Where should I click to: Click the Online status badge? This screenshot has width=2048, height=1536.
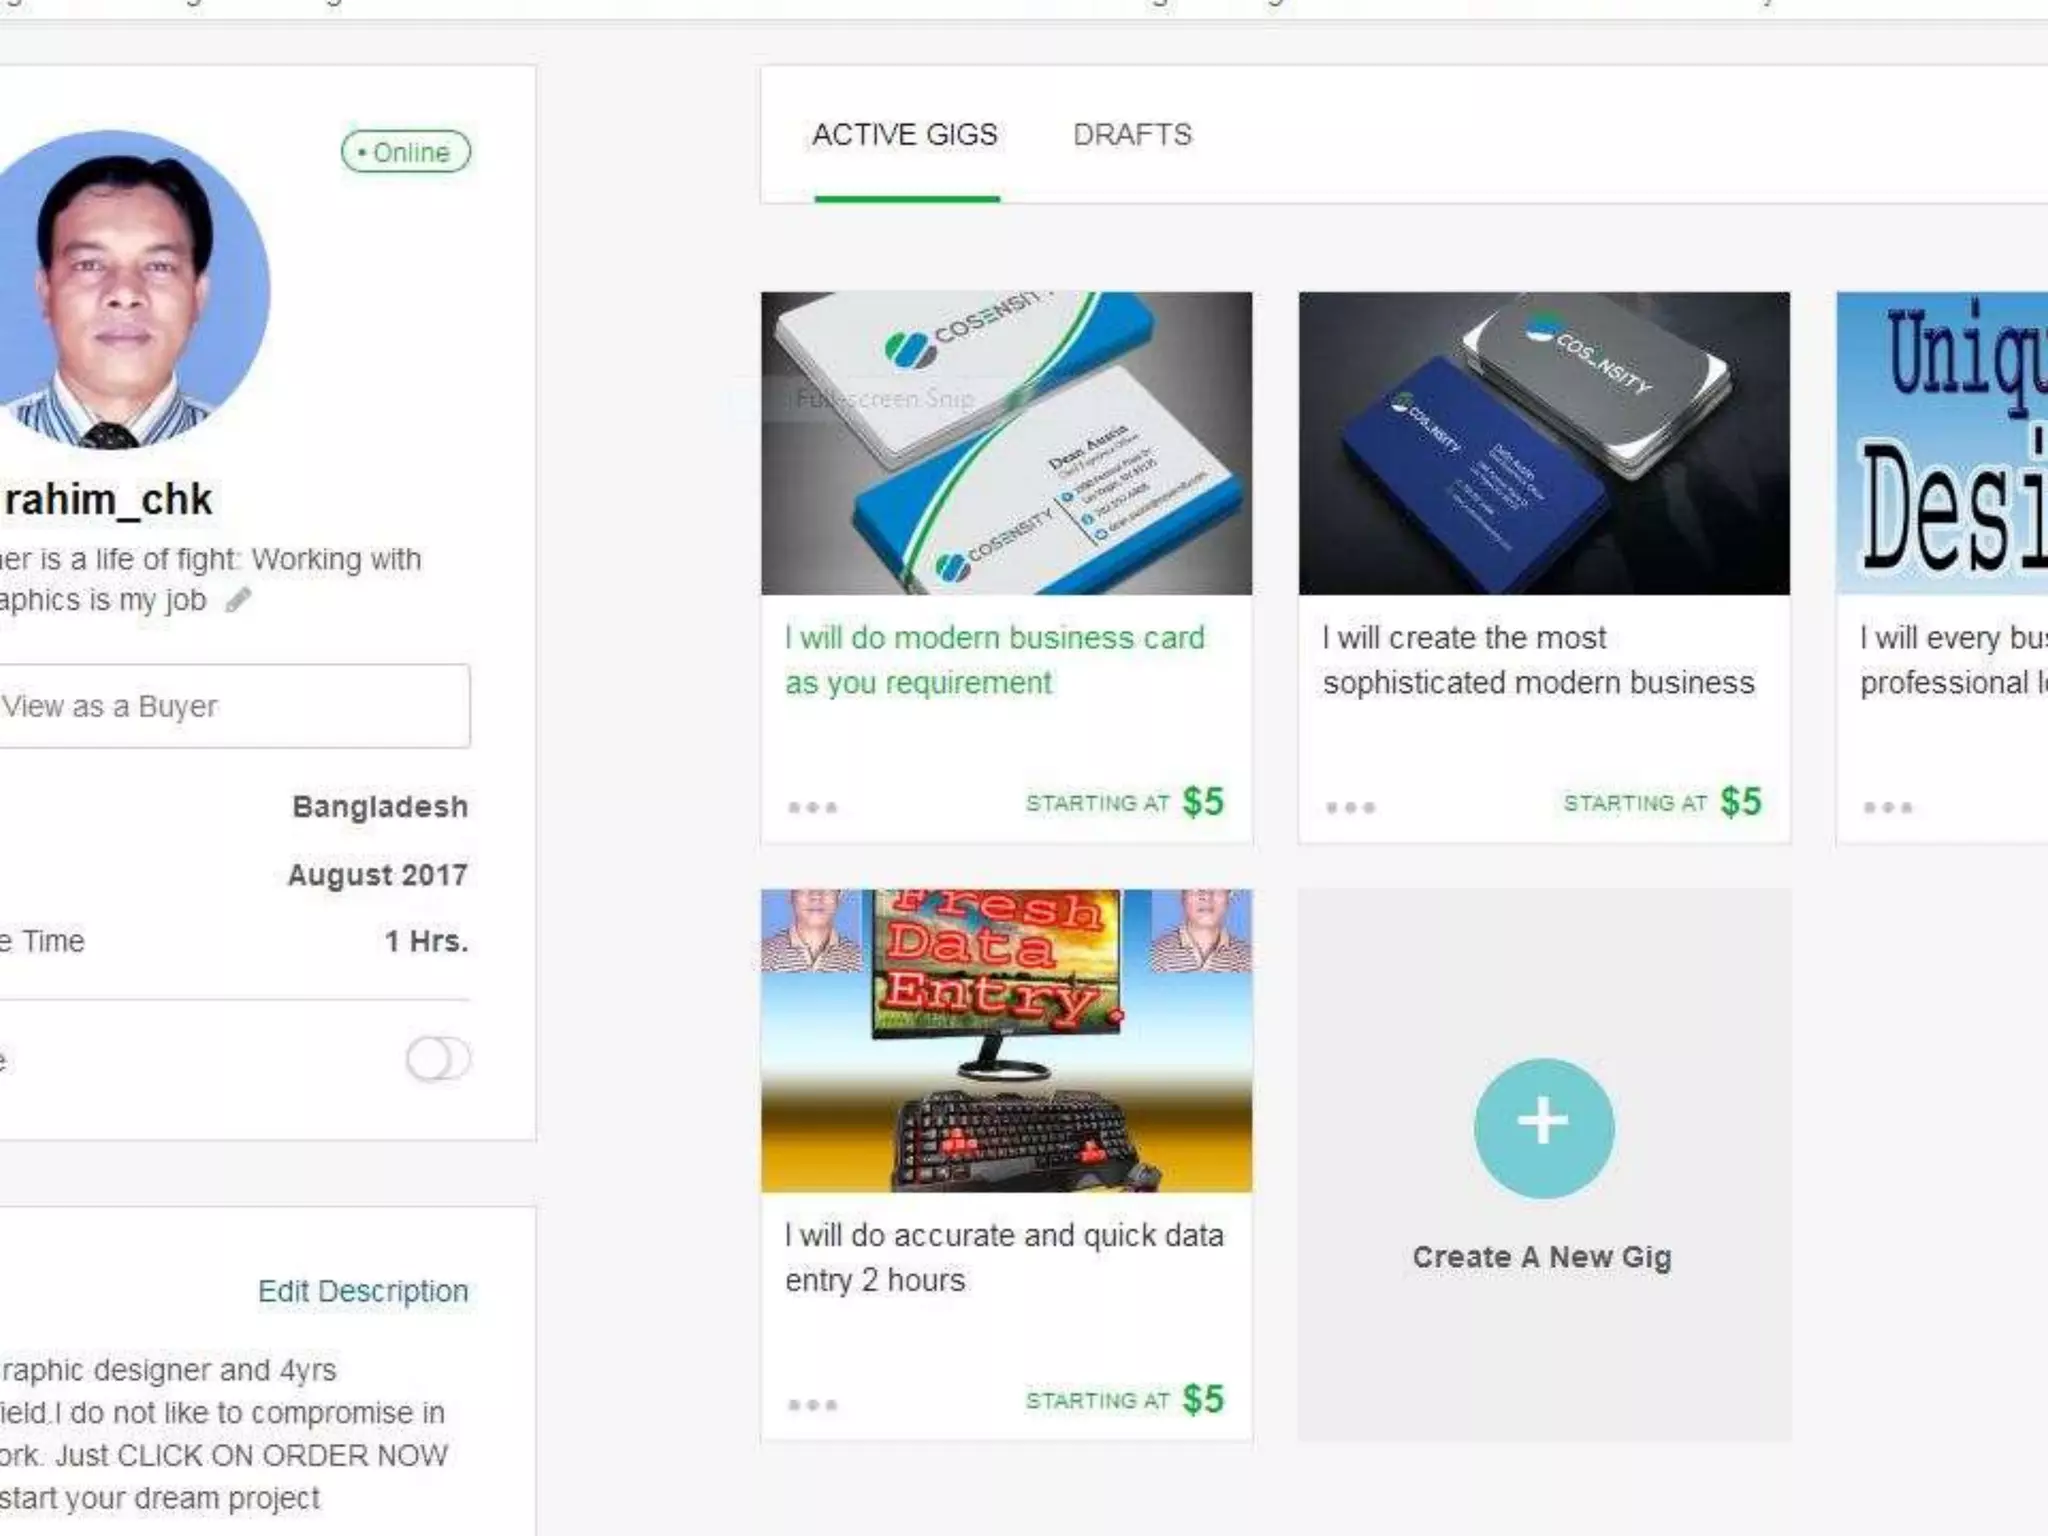(x=405, y=152)
